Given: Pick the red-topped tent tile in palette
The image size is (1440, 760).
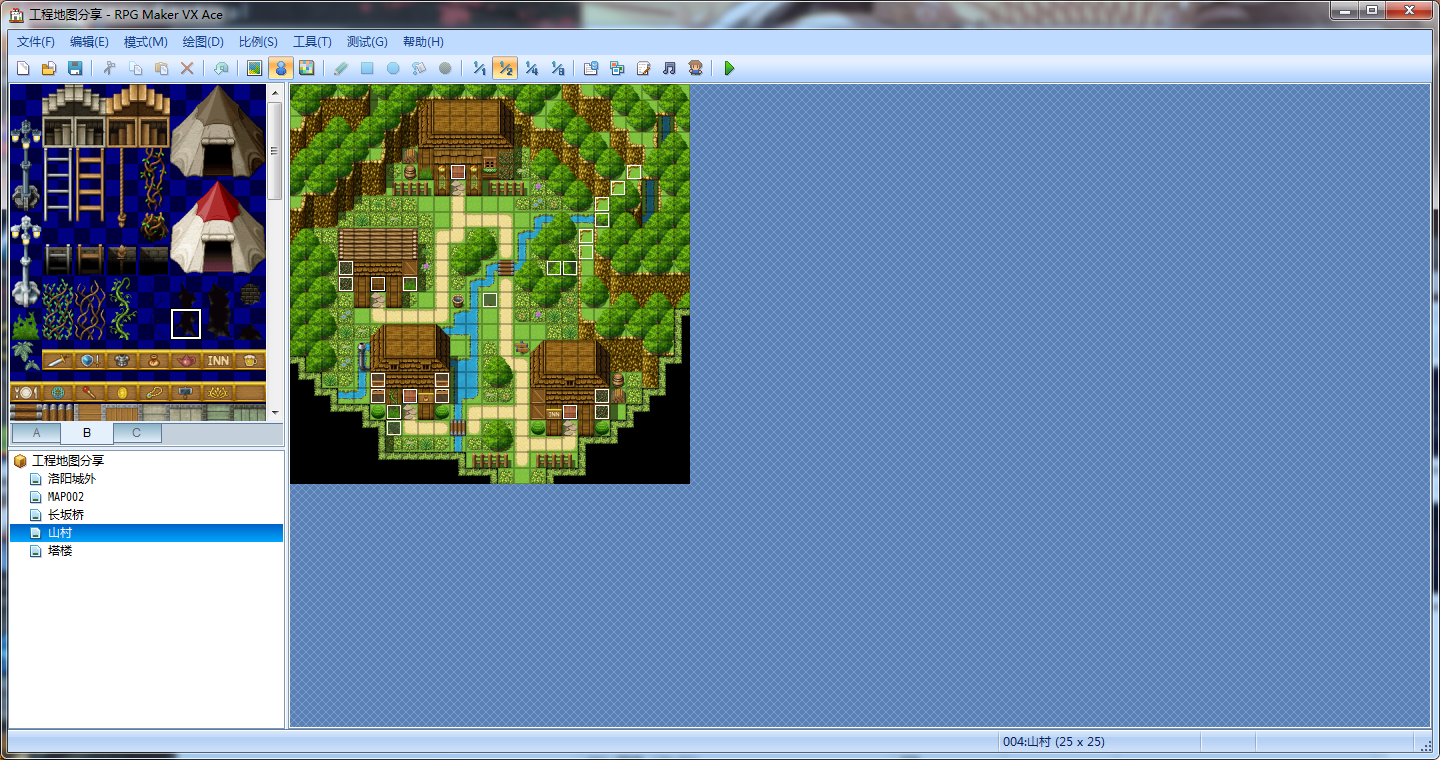Looking at the screenshot, I should coord(218,228).
